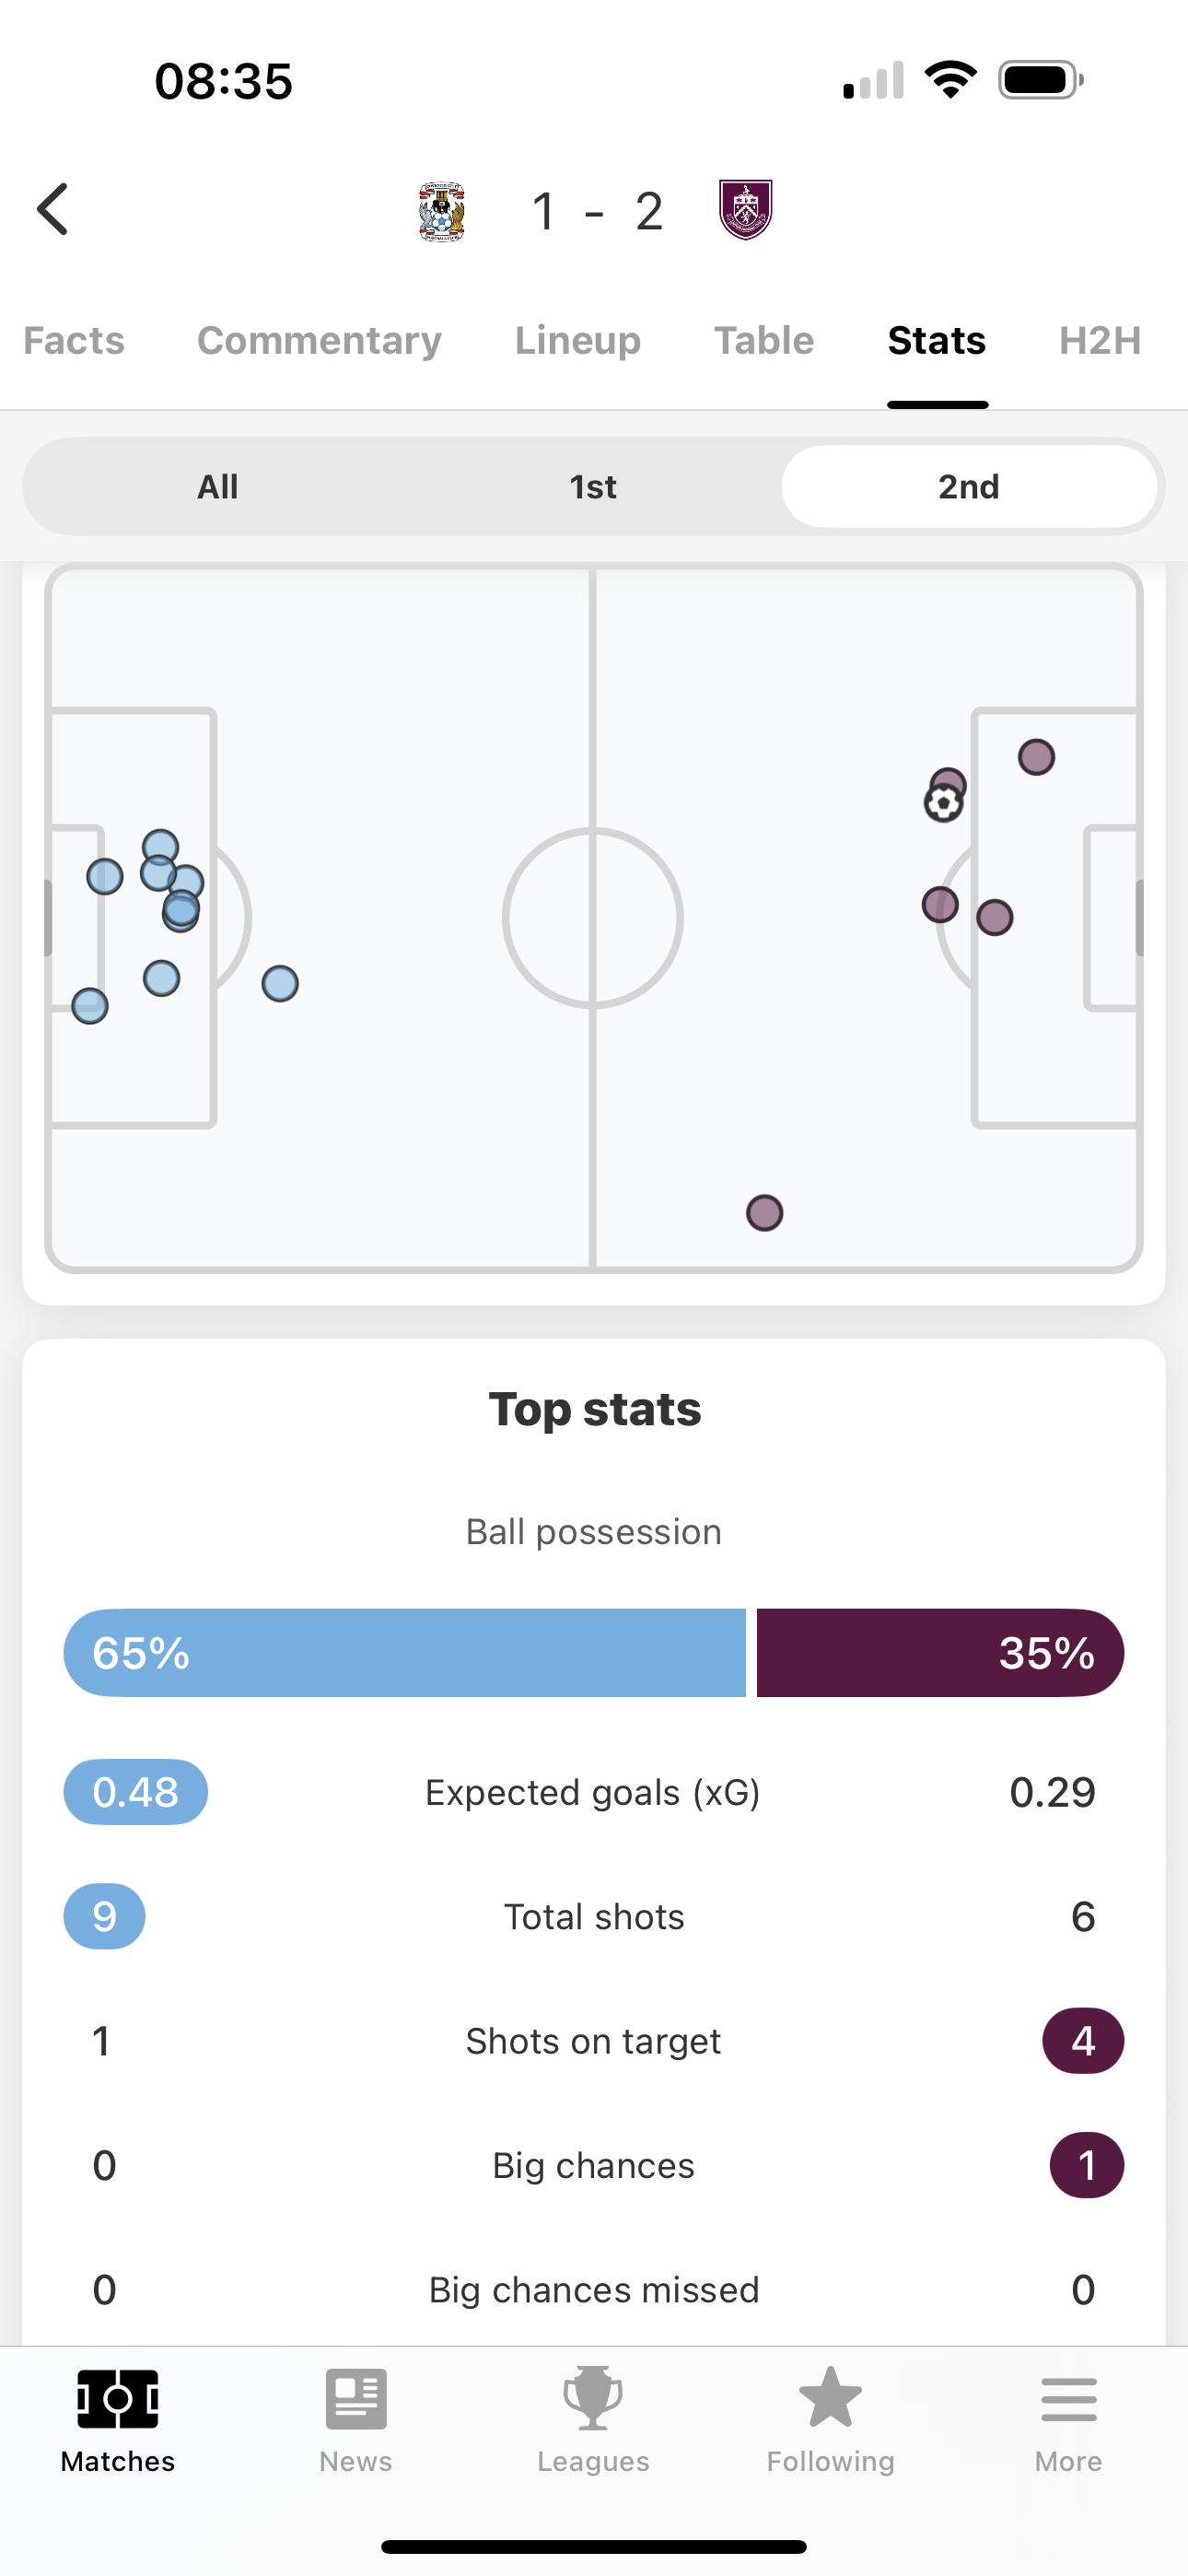Select the 2nd half segment

tap(968, 487)
